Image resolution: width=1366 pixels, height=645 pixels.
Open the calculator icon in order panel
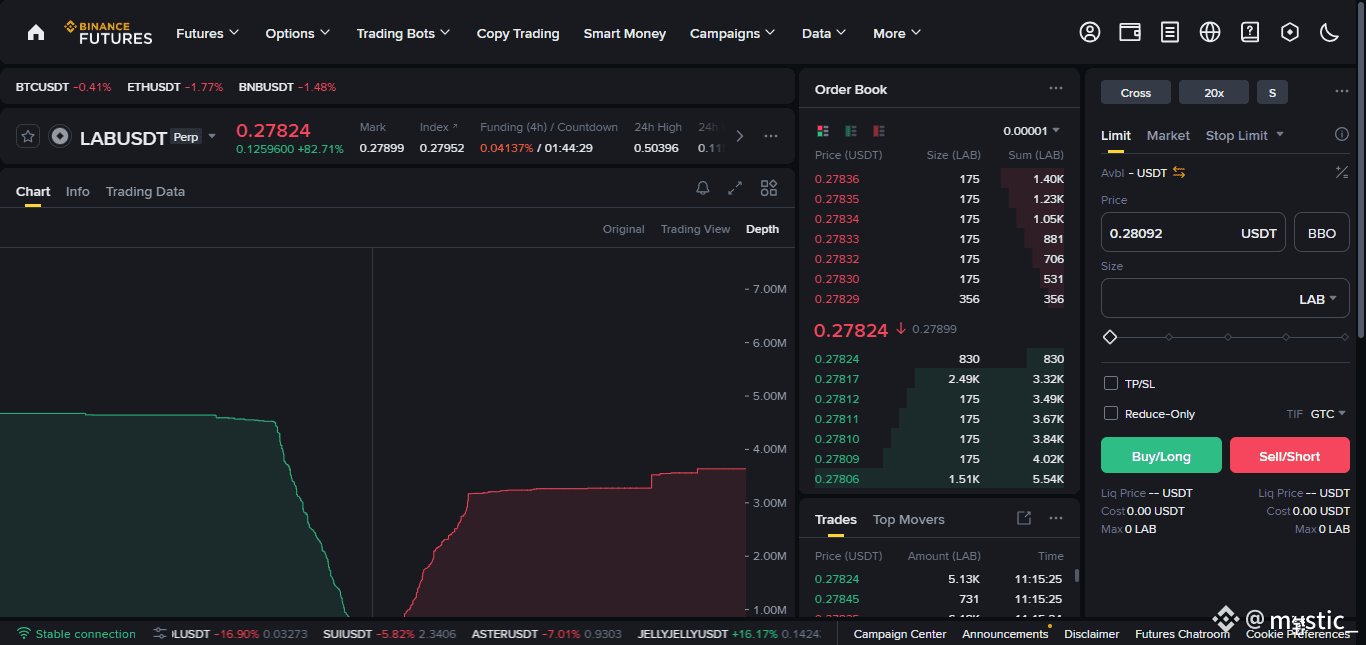click(x=1342, y=172)
